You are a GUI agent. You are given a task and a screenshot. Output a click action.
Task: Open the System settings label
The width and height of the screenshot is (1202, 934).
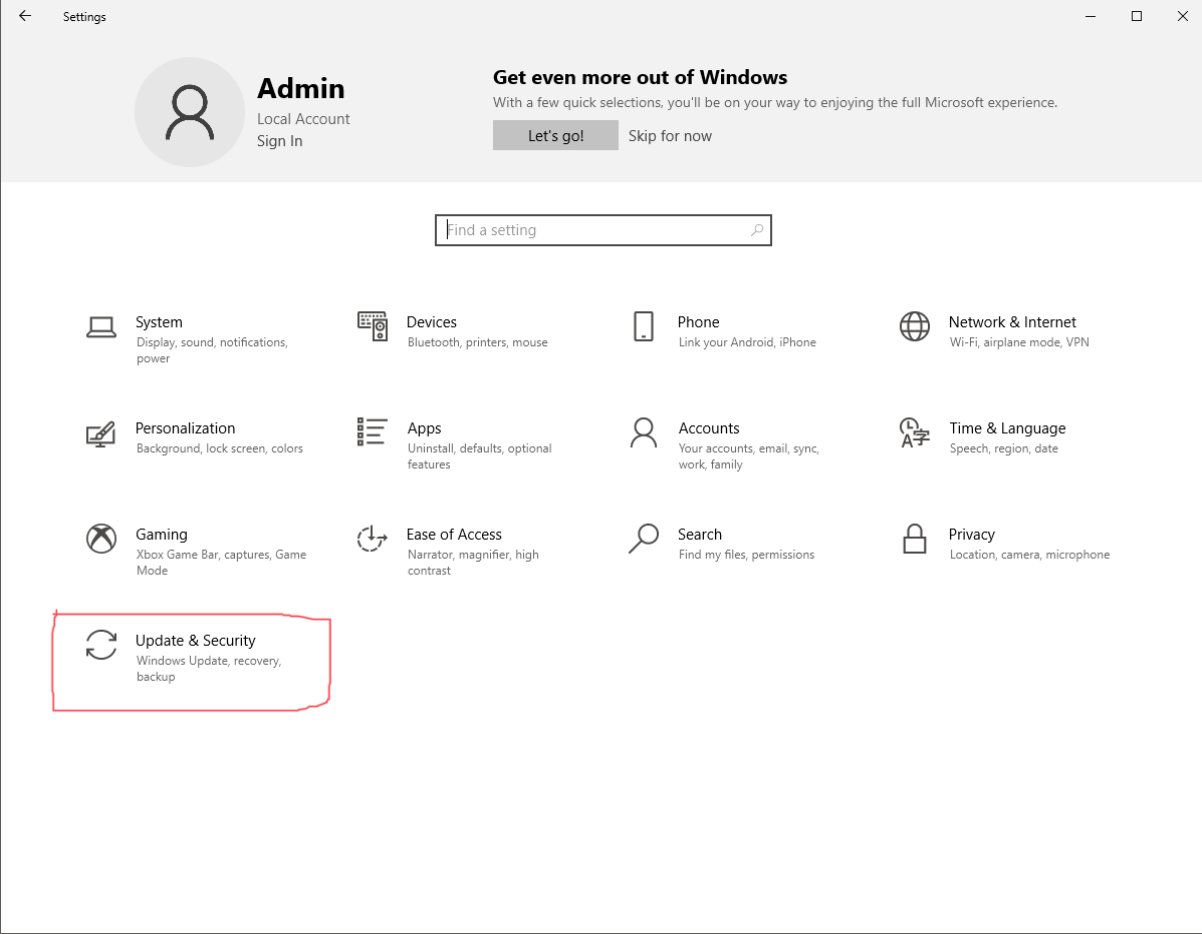[159, 322]
